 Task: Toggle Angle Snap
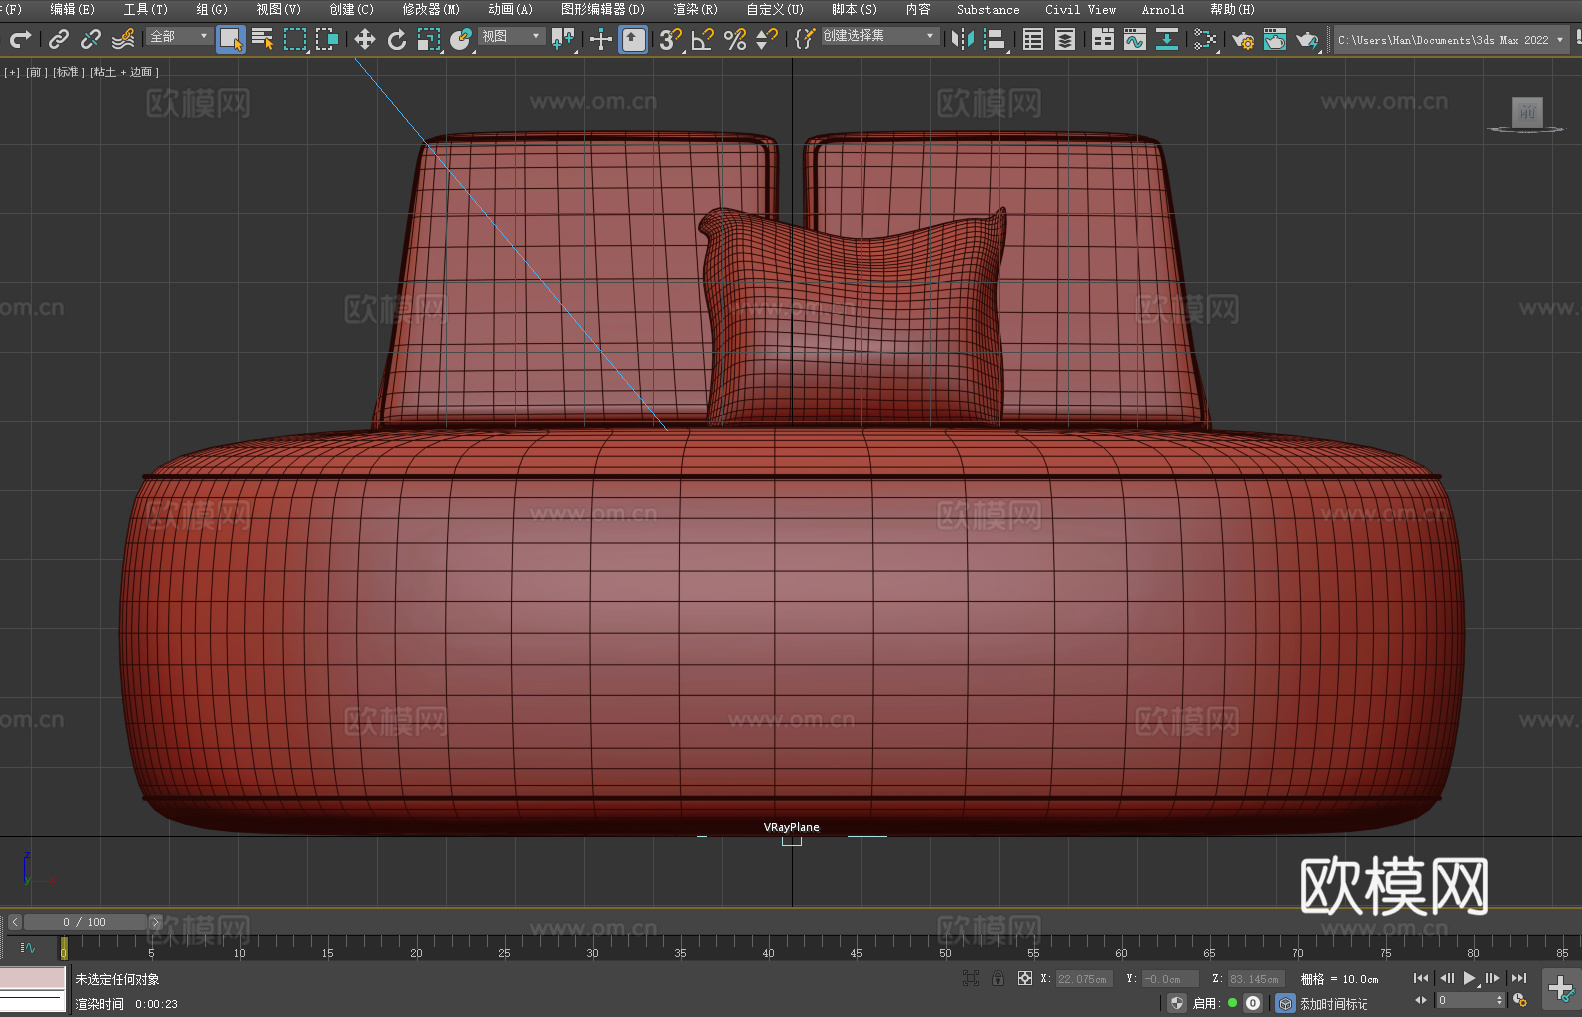pos(703,39)
